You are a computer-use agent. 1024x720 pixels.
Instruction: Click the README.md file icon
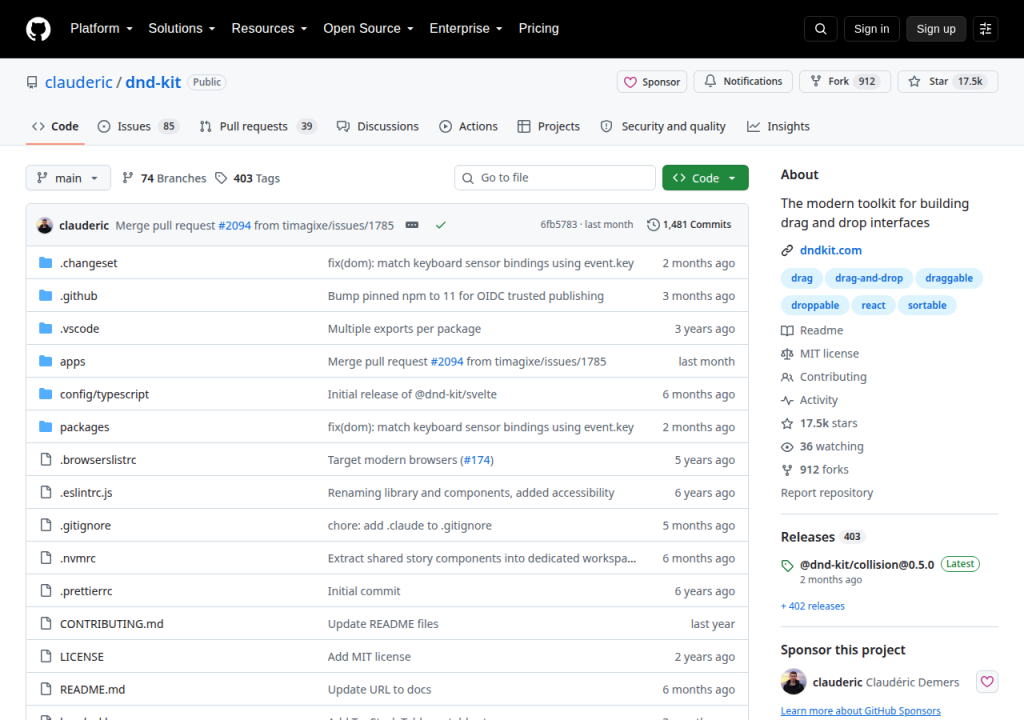tap(46, 689)
